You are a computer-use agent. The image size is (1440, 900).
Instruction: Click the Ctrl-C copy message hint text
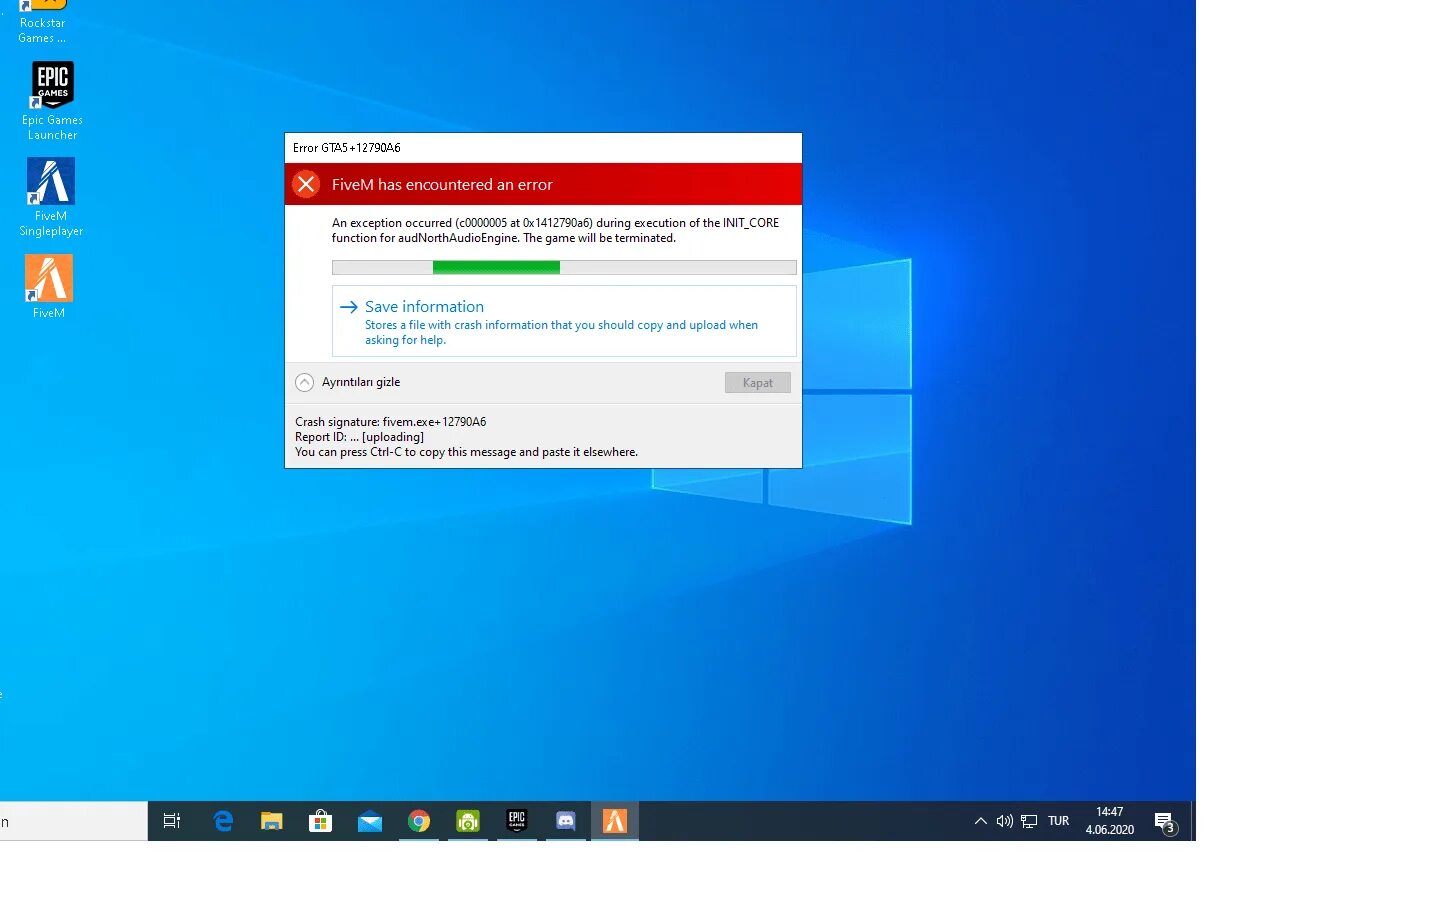point(466,452)
